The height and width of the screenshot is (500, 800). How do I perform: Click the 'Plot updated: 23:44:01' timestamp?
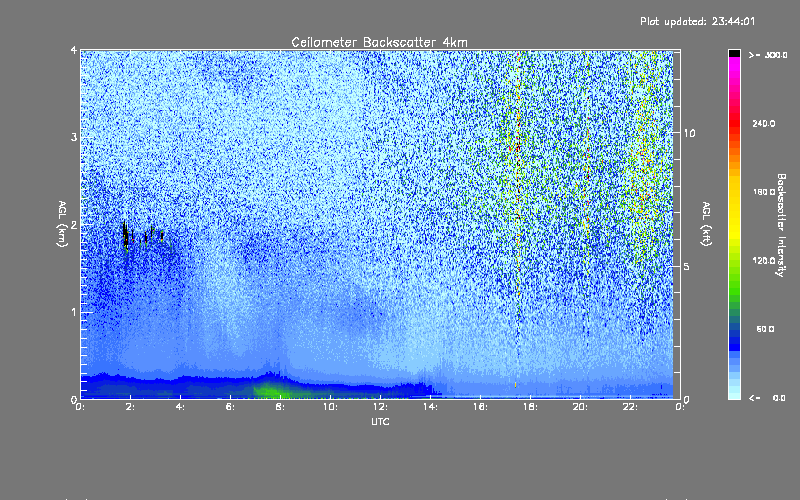tap(697, 21)
